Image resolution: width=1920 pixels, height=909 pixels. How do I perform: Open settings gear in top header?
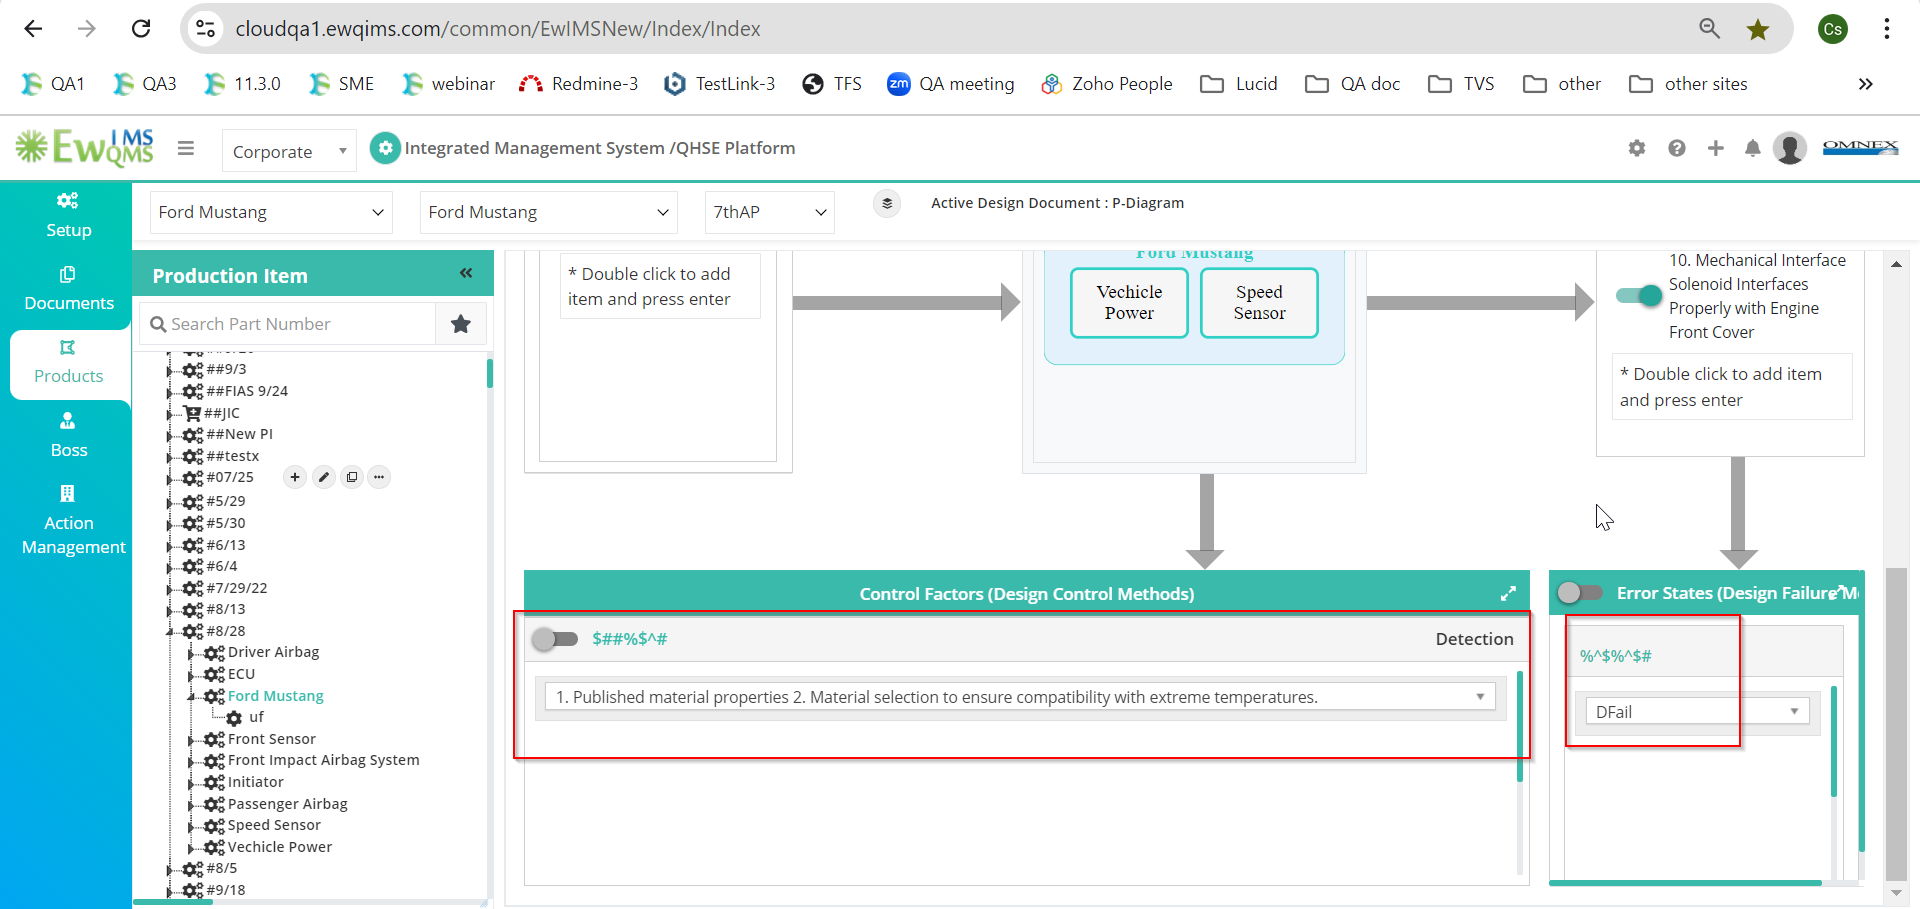(1637, 148)
